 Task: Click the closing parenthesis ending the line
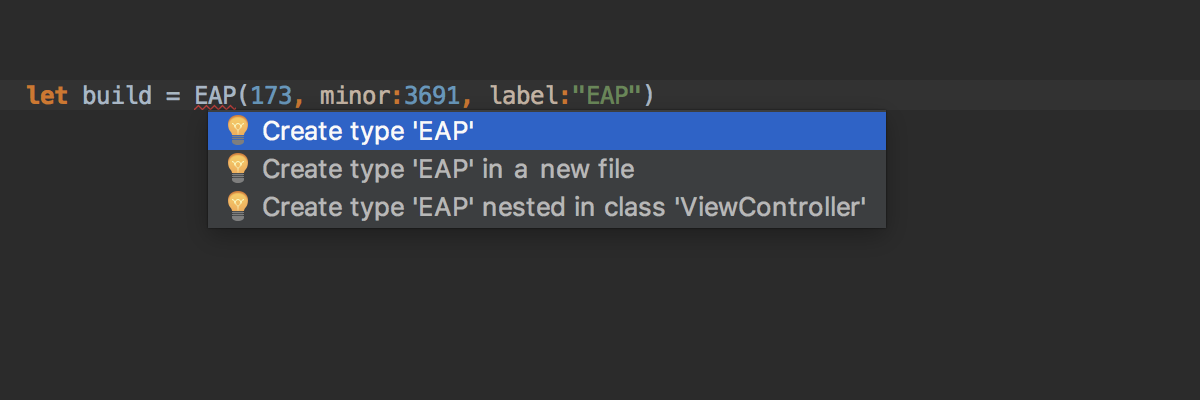point(648,96)
